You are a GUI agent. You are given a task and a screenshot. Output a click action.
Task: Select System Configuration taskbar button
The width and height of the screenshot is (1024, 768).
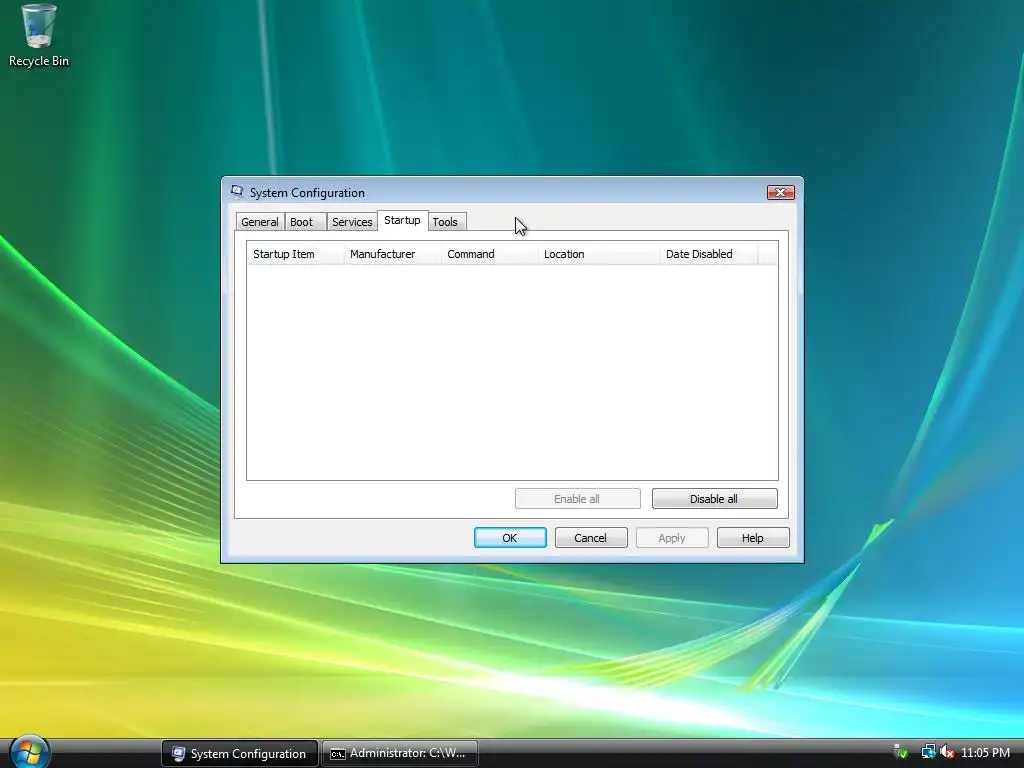pos(240,754)
